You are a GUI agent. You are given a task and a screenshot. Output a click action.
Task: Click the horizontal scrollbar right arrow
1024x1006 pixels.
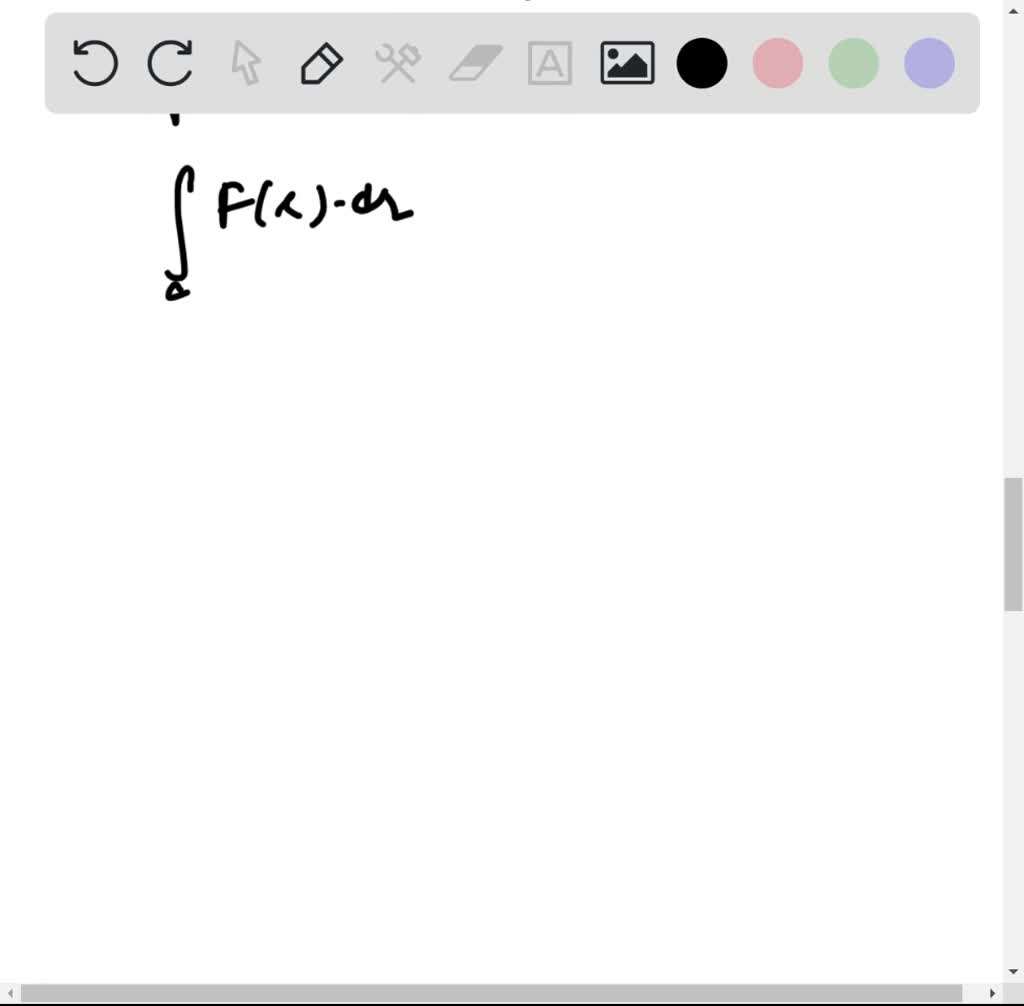992,993
